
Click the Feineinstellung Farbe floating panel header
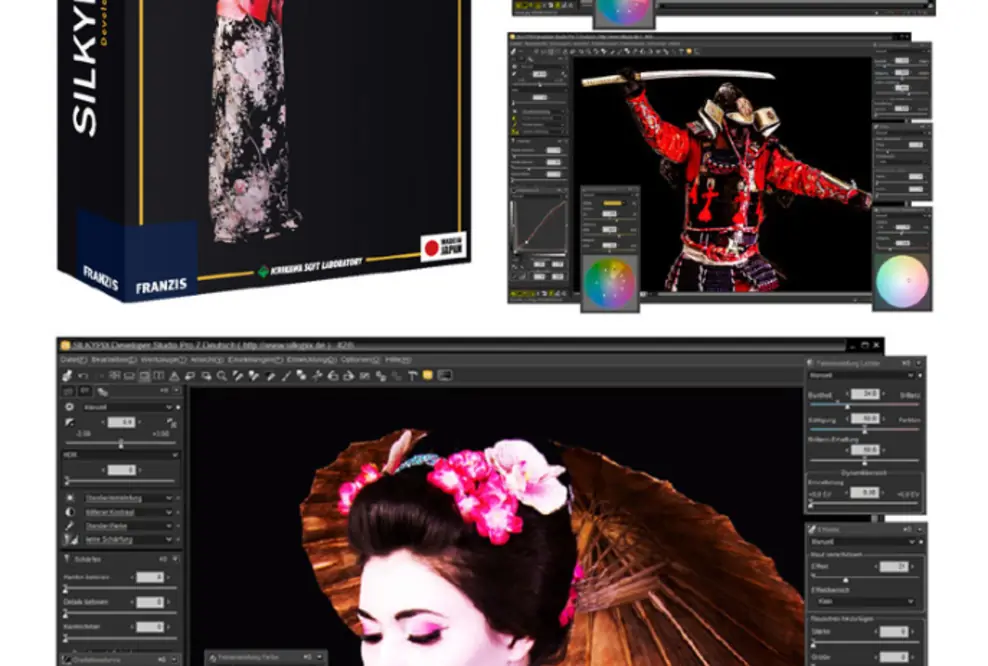(265, 657)
